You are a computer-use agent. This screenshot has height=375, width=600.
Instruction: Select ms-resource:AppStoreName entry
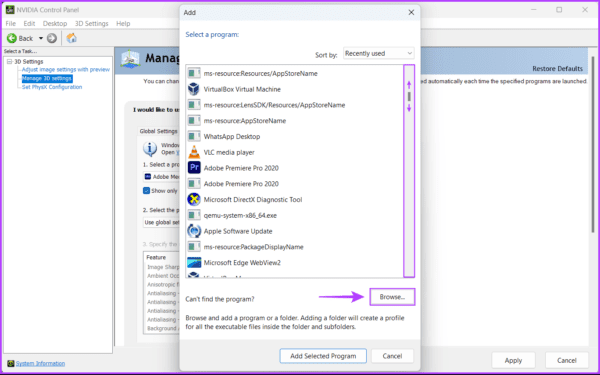click(x=295, y=121)
